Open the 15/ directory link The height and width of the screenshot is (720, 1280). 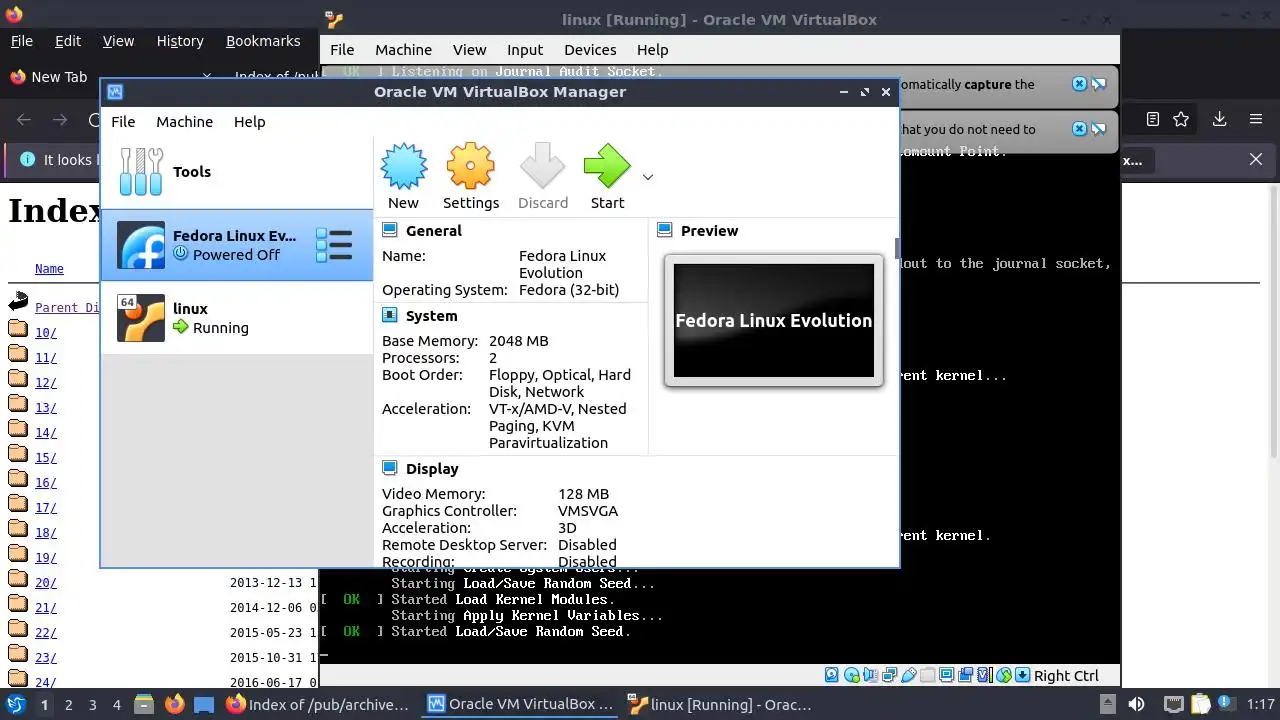(46, 458)
